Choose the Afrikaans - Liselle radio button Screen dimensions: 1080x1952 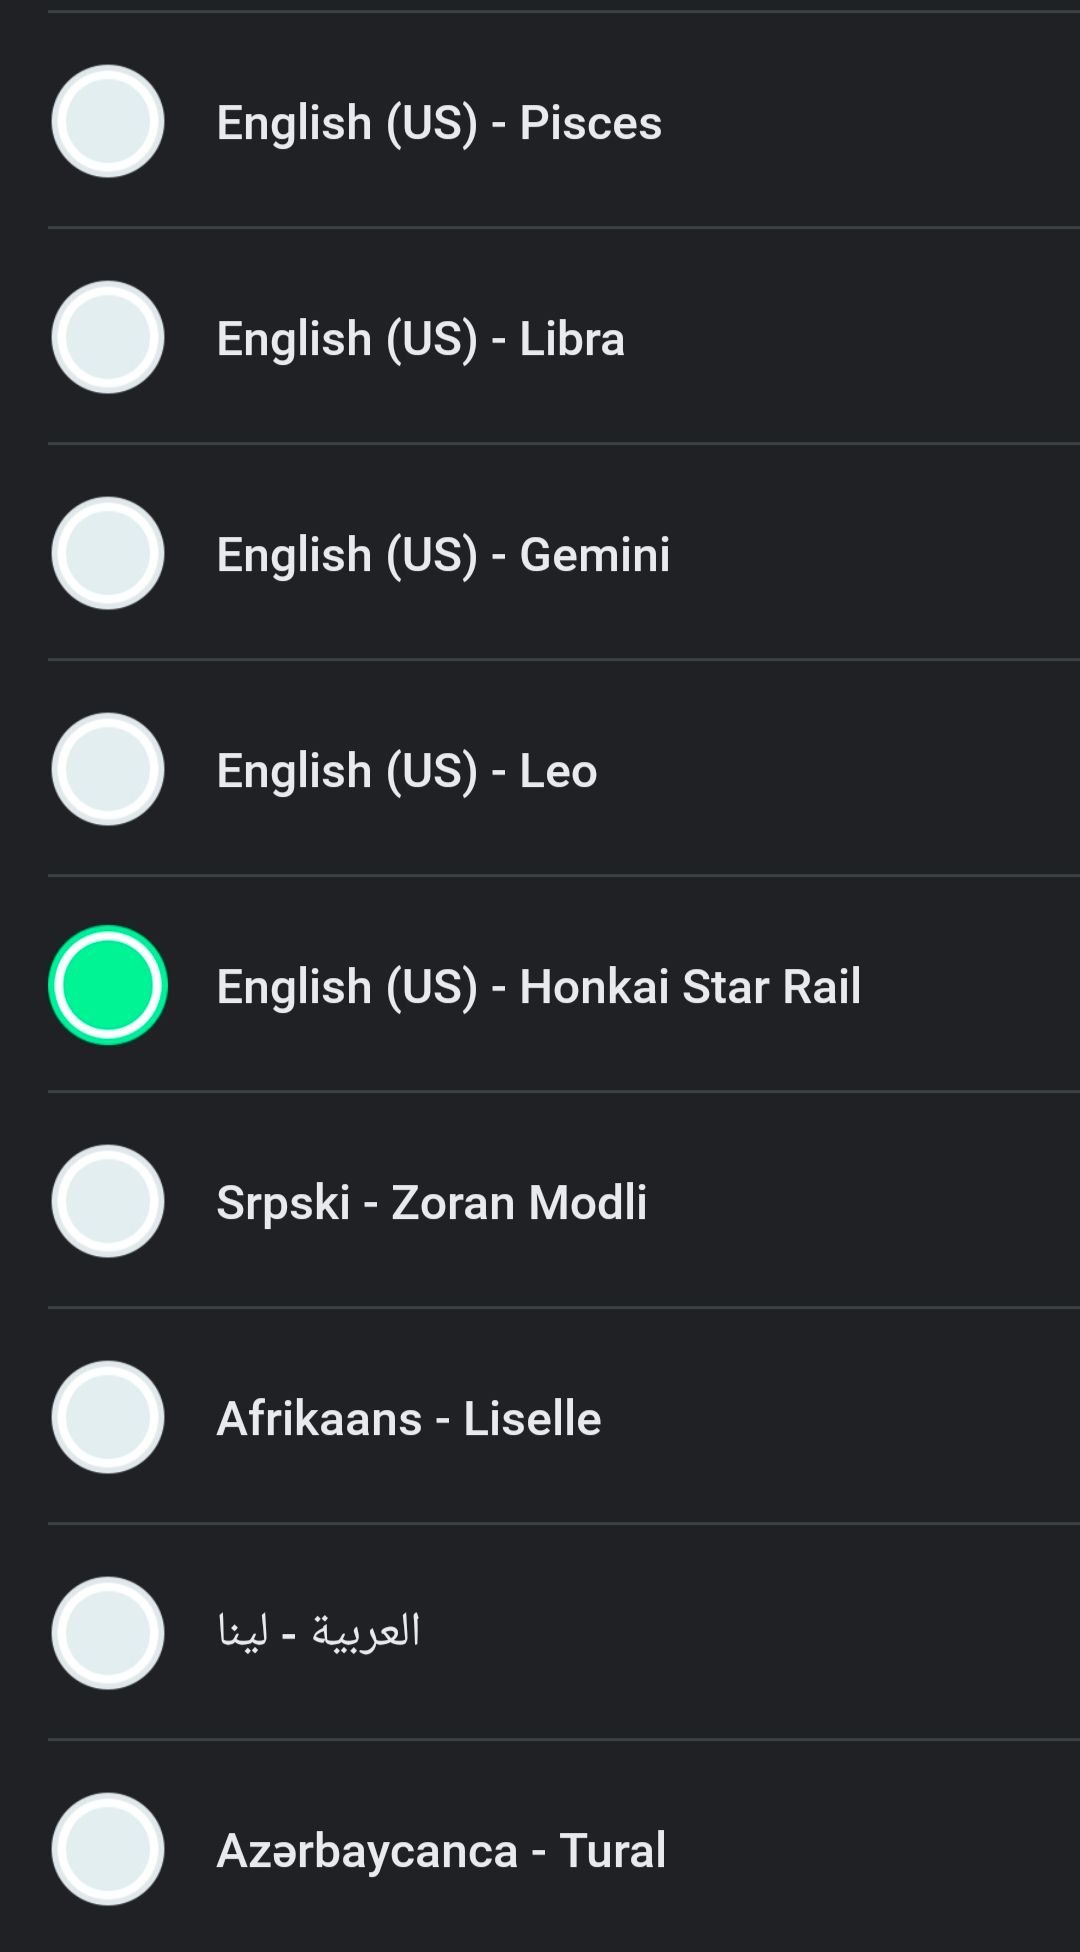point(108,1418)
